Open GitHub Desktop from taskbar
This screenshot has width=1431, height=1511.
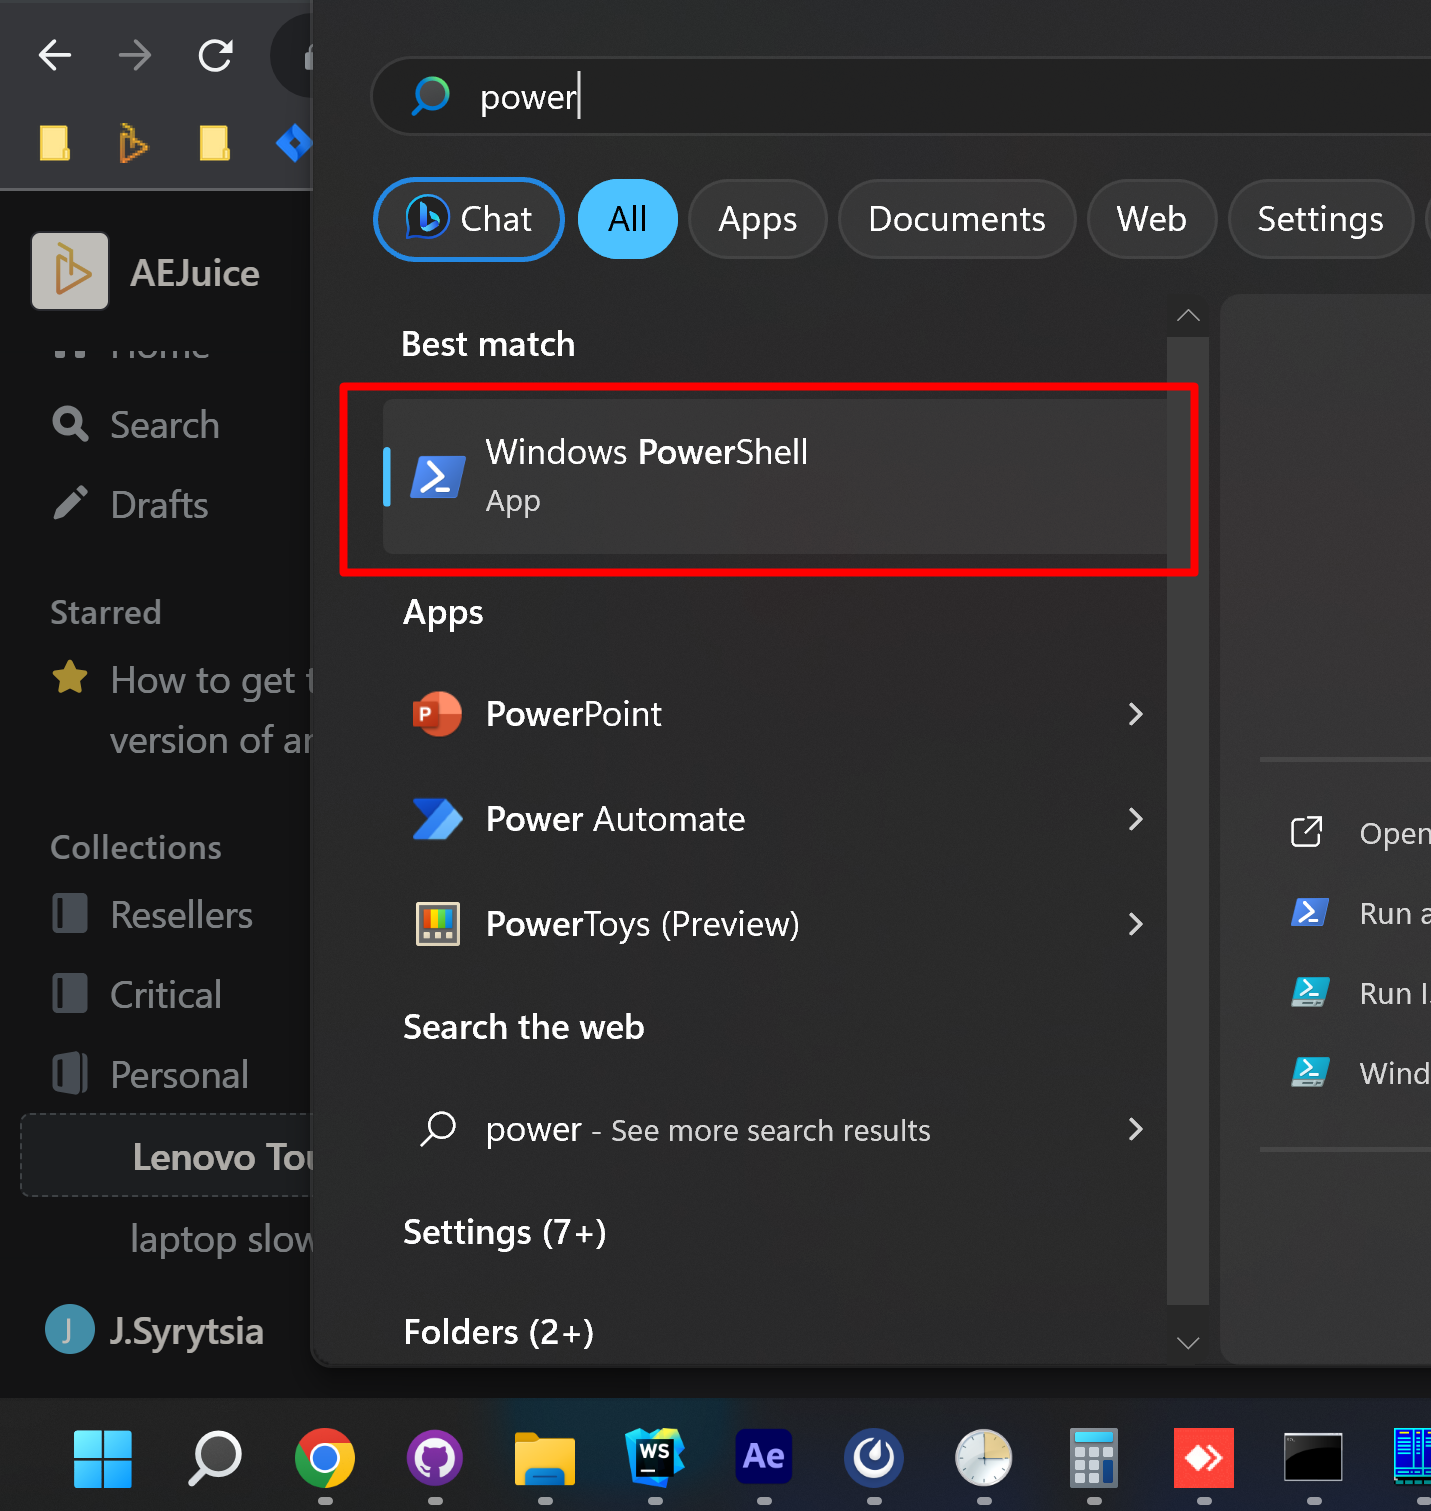tap(435, 1458)
